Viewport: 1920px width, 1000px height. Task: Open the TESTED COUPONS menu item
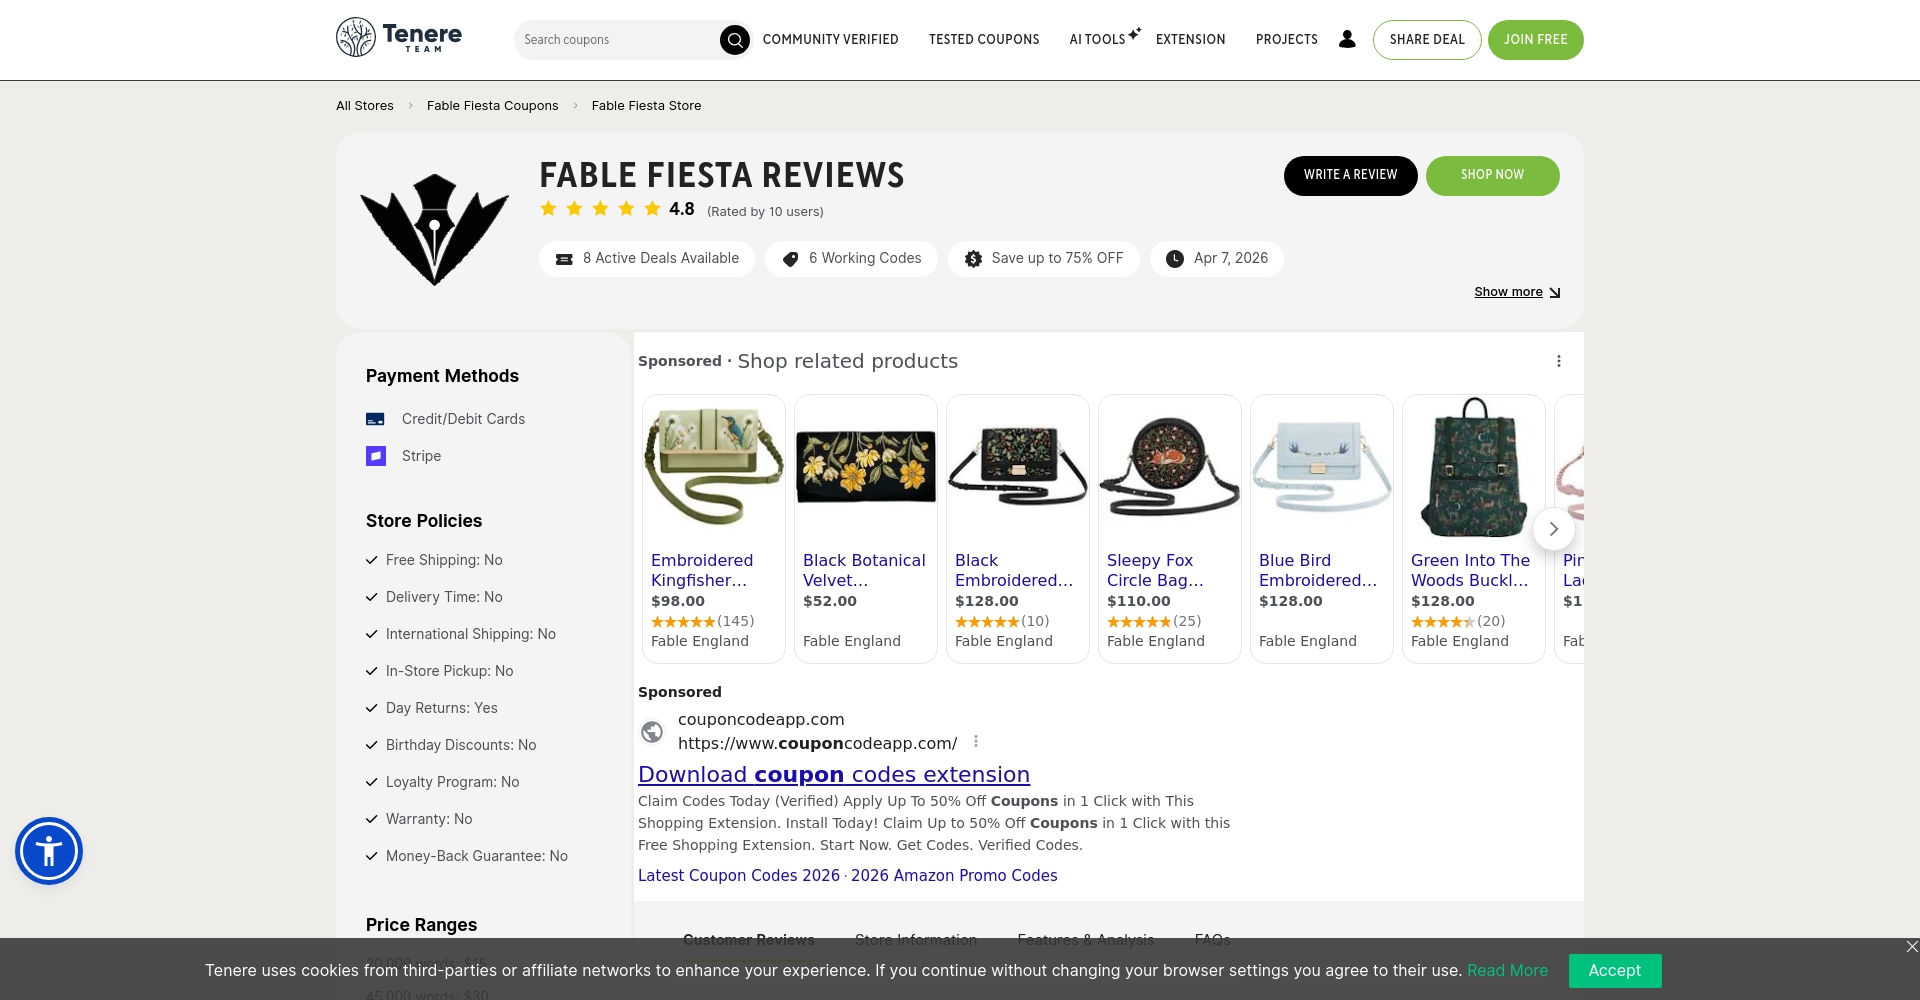(x=983, y=39)
